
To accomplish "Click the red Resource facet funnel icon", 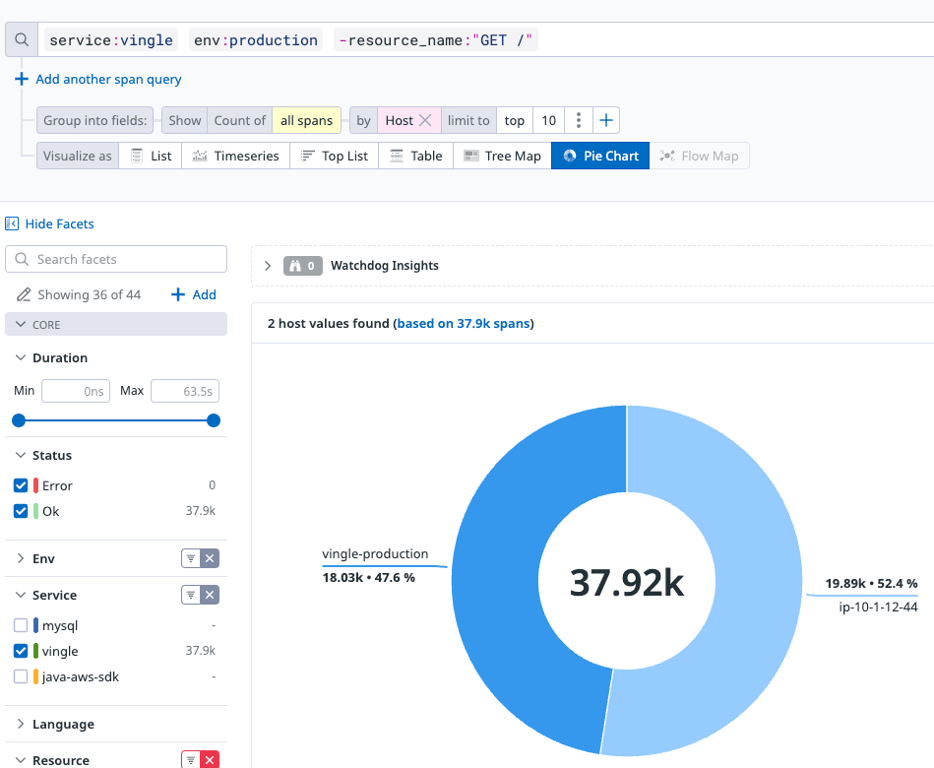I will [191, 760].
